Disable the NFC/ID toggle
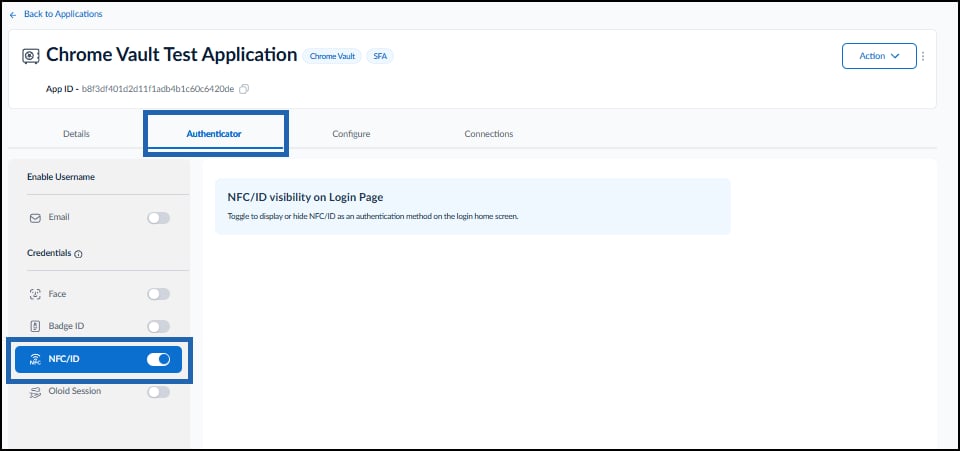The width and height of the screenshot is (960, 451). click(159, 359)
